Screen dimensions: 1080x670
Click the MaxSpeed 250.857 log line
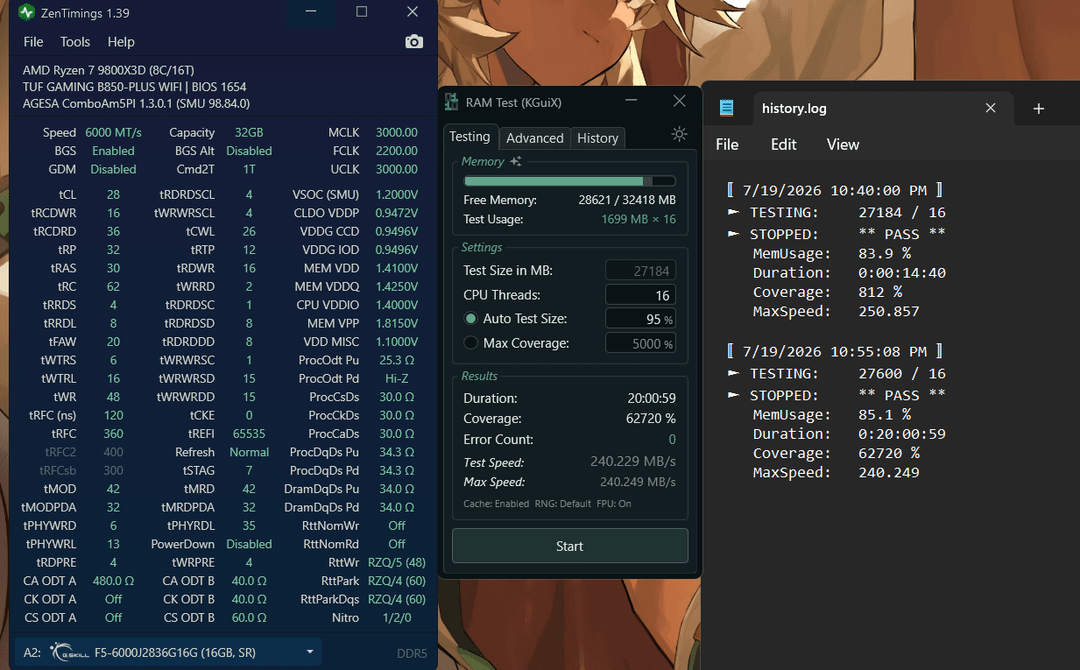click(835, 311)
